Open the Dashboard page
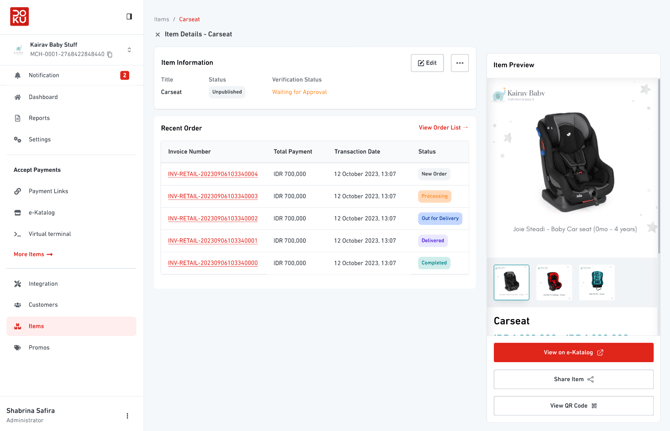Viewport: 670px width, 431px height. pos(43,97)
